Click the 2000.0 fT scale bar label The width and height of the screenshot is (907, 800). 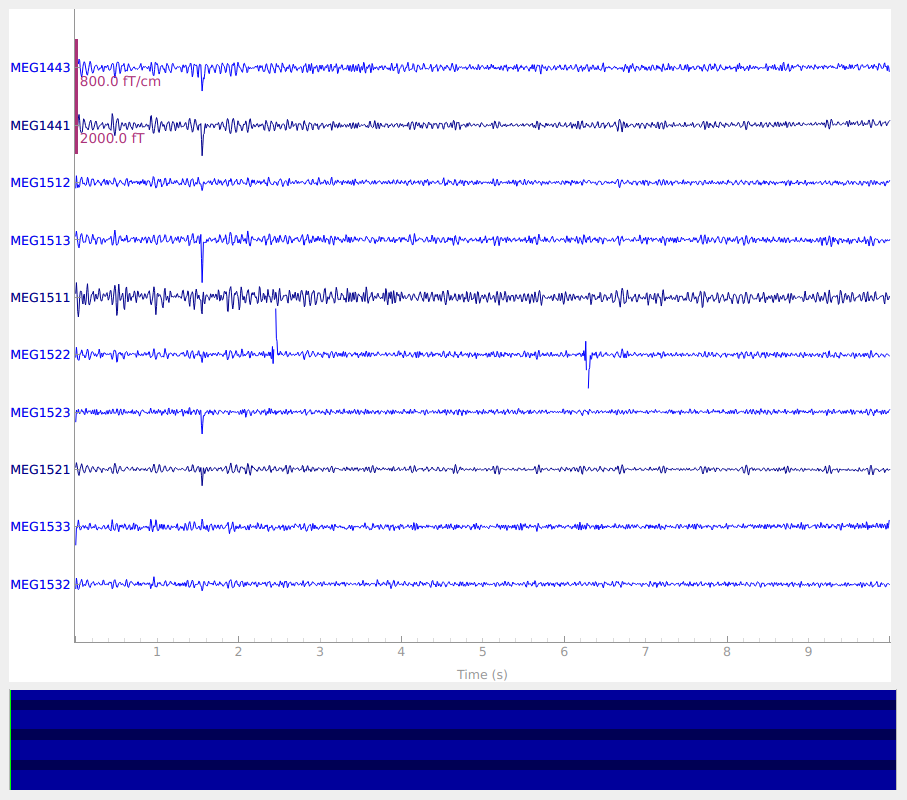112,139
